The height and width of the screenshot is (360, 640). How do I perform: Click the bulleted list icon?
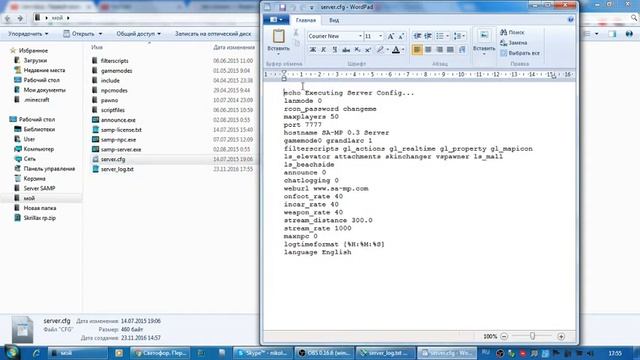coord(440,36)
